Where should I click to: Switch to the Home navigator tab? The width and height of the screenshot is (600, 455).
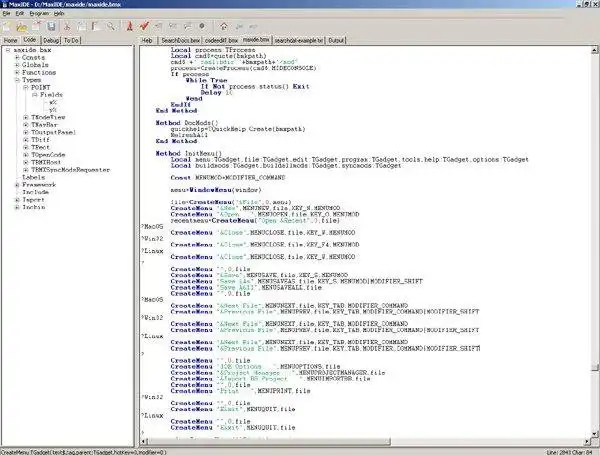[x=11, y=40]
